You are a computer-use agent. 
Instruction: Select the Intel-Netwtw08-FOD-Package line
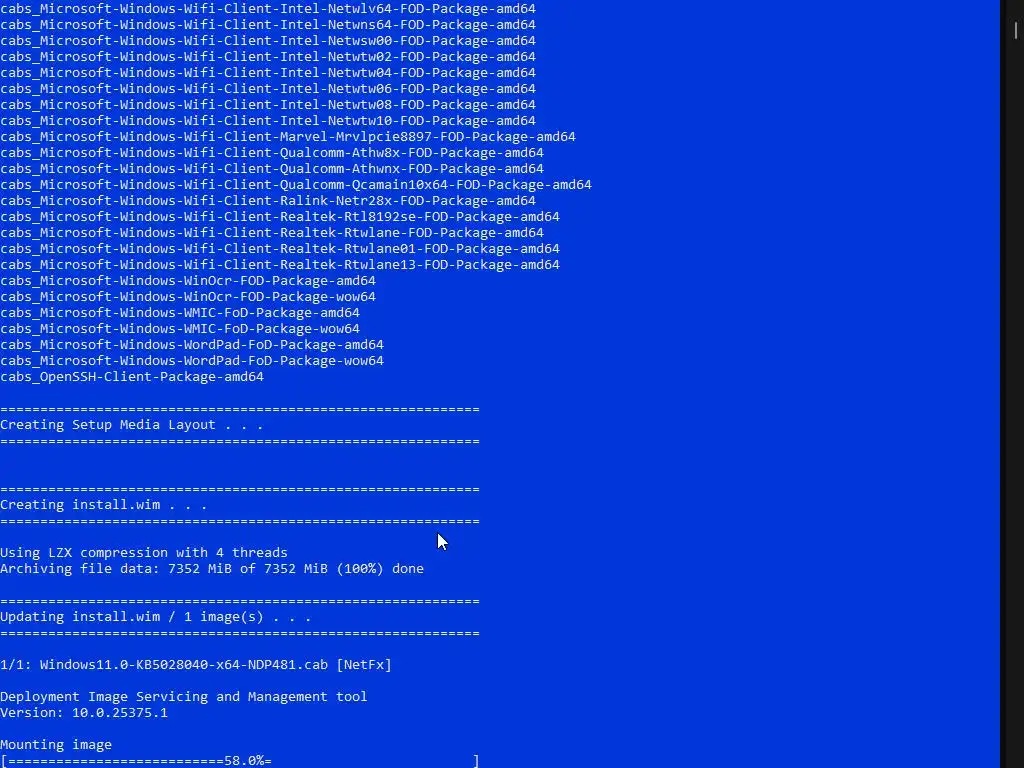point(268,104)
